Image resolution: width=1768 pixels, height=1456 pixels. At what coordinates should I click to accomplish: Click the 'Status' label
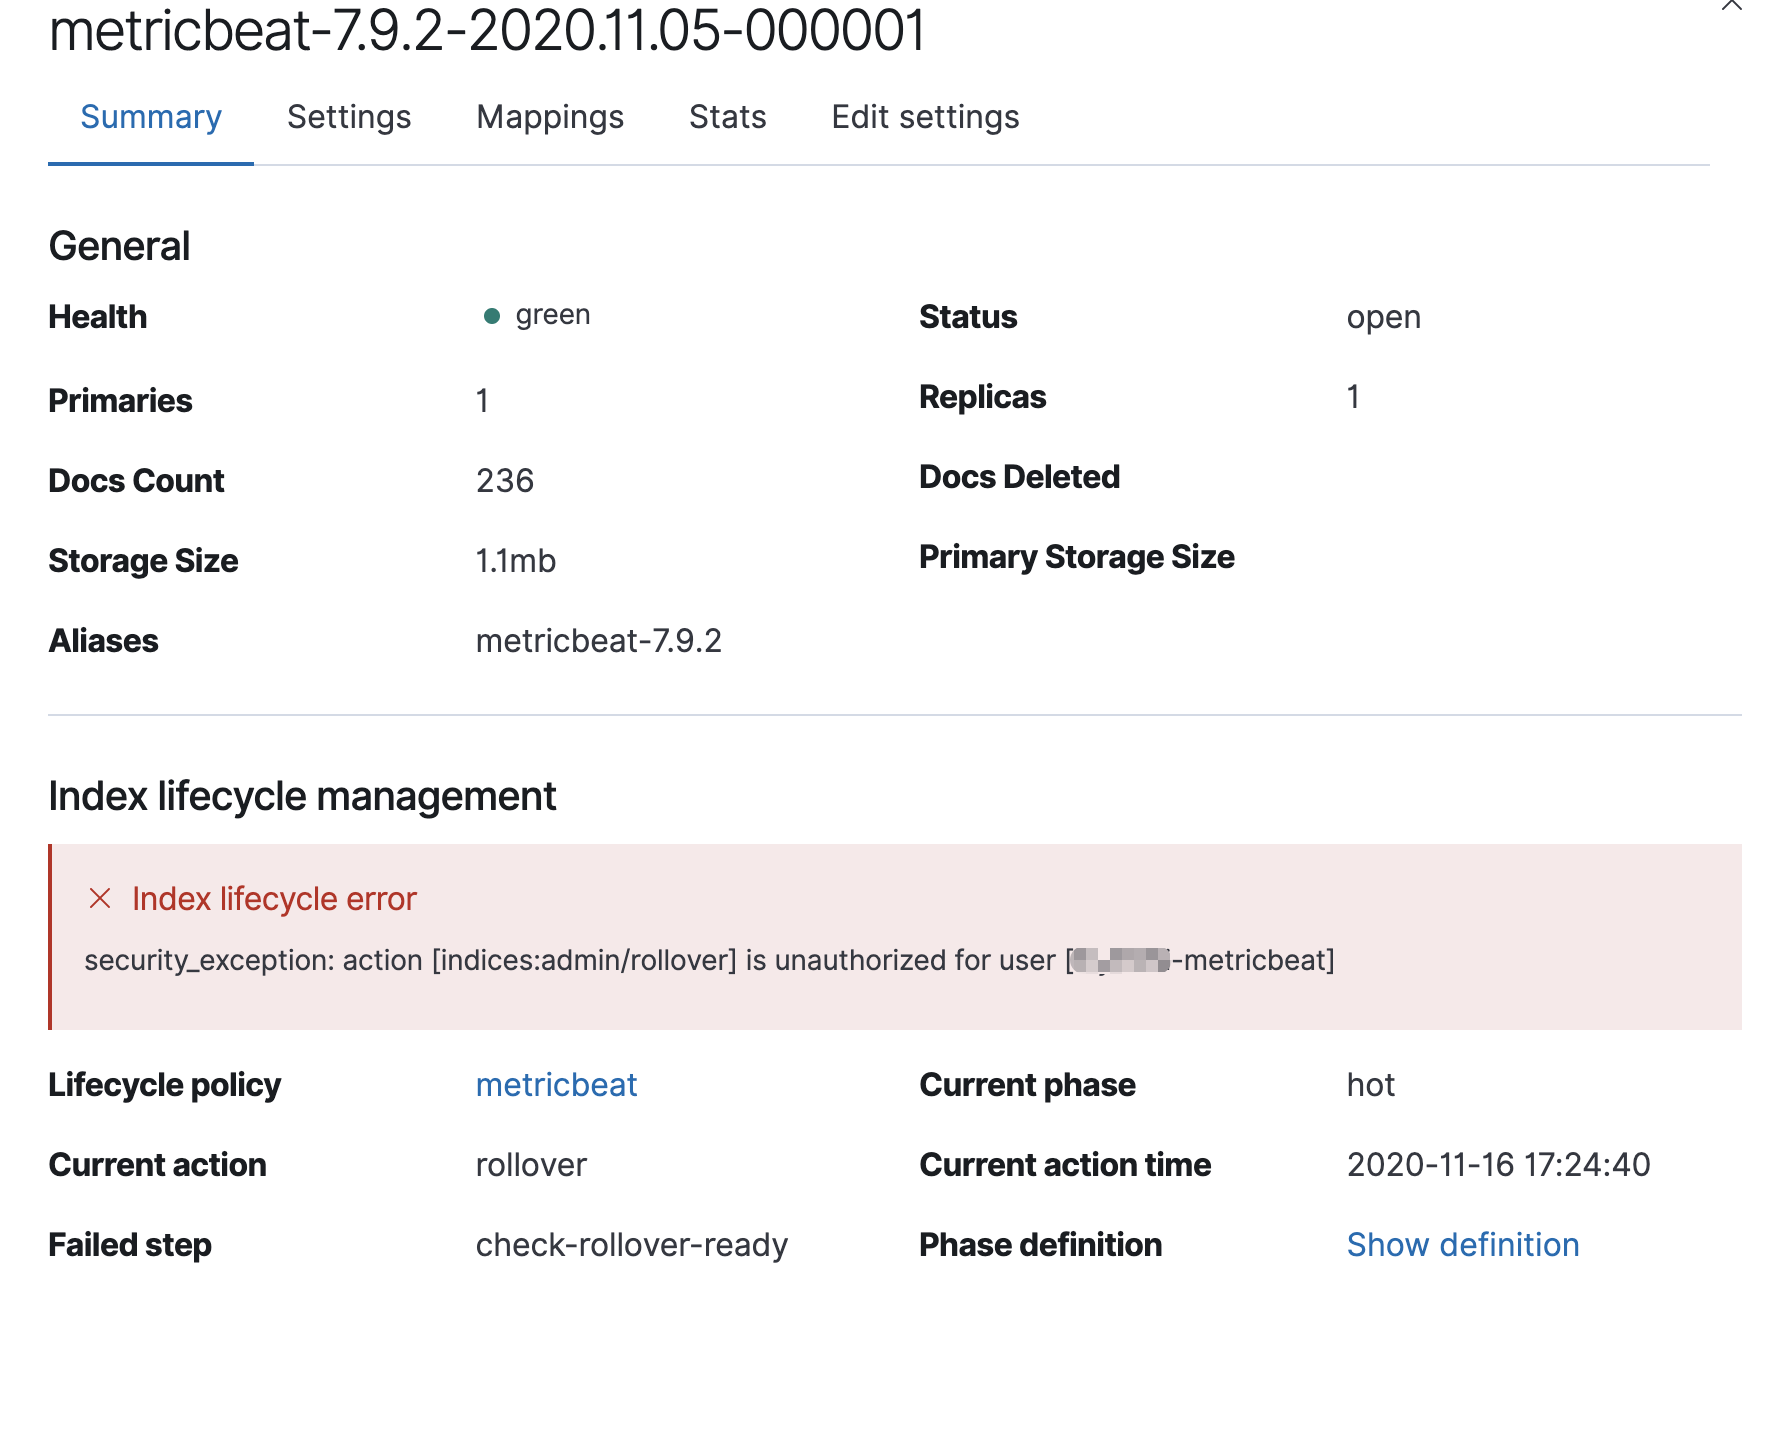[x=968, y=317]
